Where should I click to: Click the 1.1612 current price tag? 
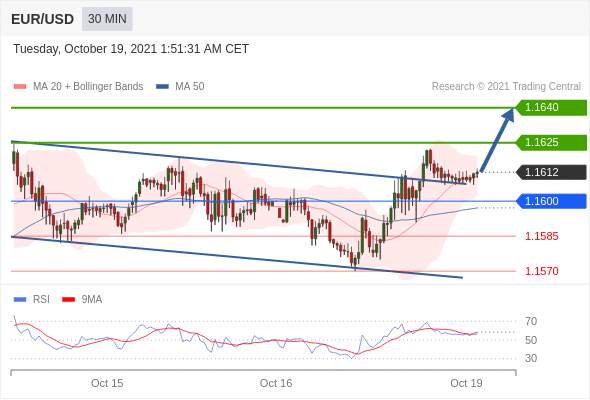click(x=551, y=172)
